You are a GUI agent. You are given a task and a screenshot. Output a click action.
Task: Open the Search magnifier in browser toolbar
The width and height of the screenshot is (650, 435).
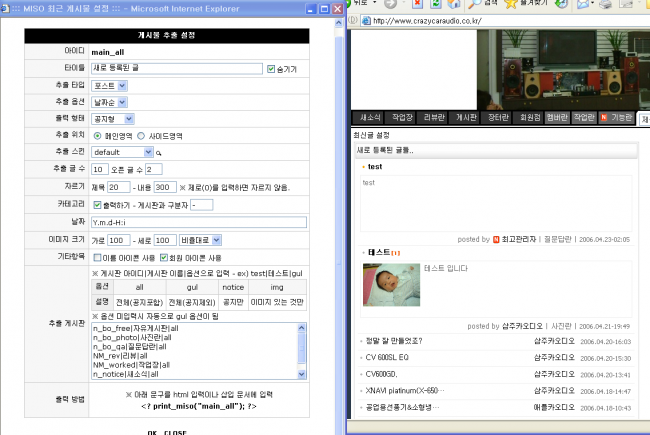coord(474,5)
